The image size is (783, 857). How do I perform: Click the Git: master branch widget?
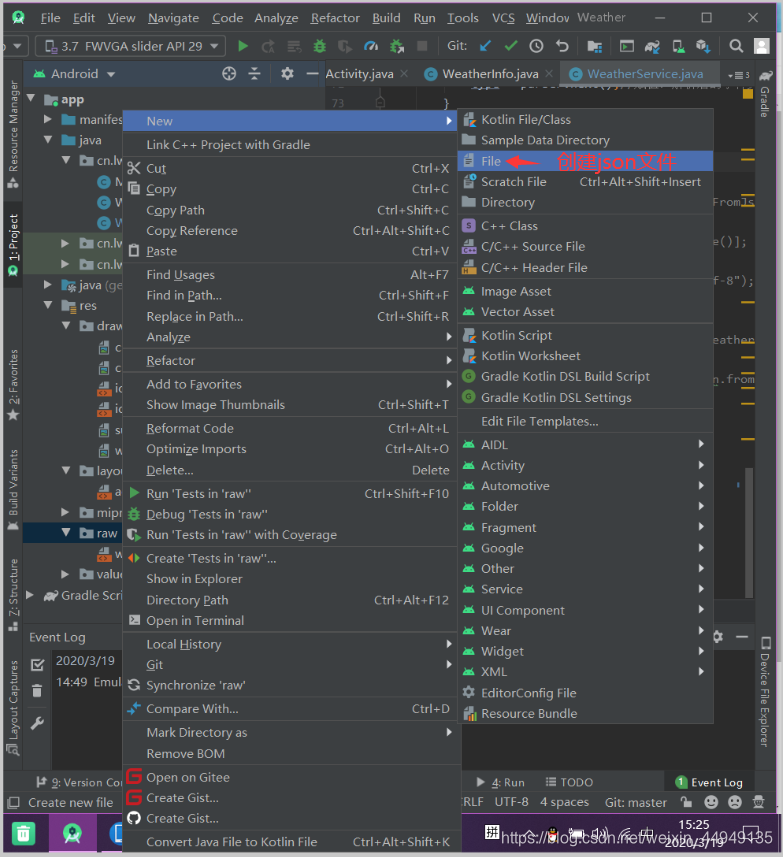[635, 802]
